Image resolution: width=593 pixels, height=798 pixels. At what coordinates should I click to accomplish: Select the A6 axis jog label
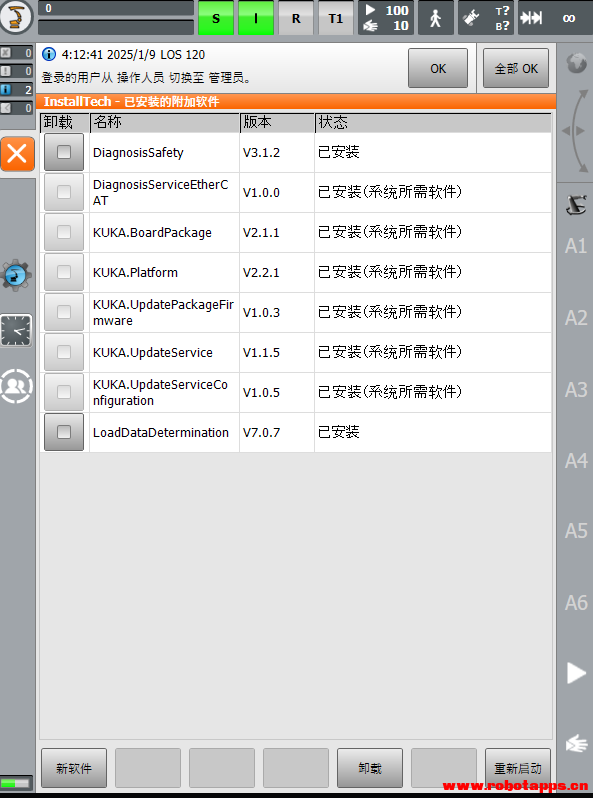coord(576,603)
